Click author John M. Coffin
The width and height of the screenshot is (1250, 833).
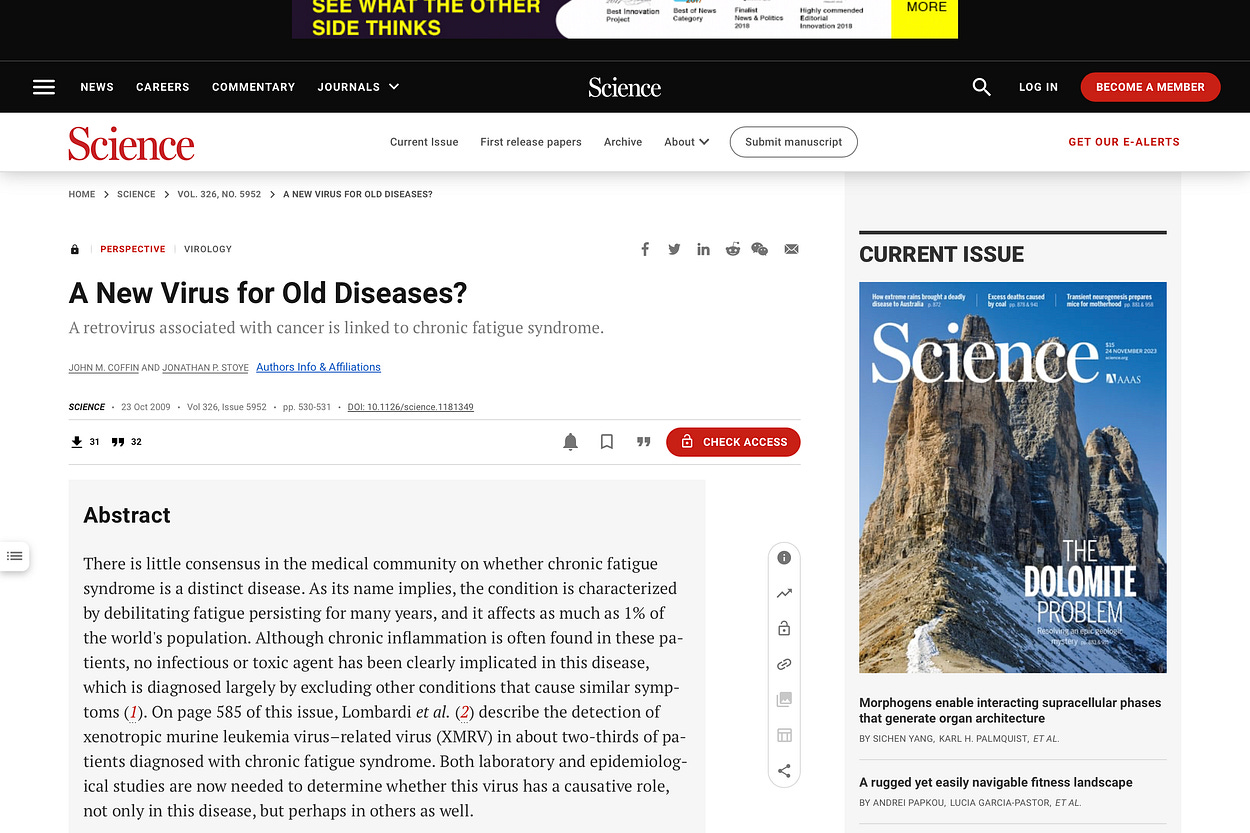click(104, 368)
